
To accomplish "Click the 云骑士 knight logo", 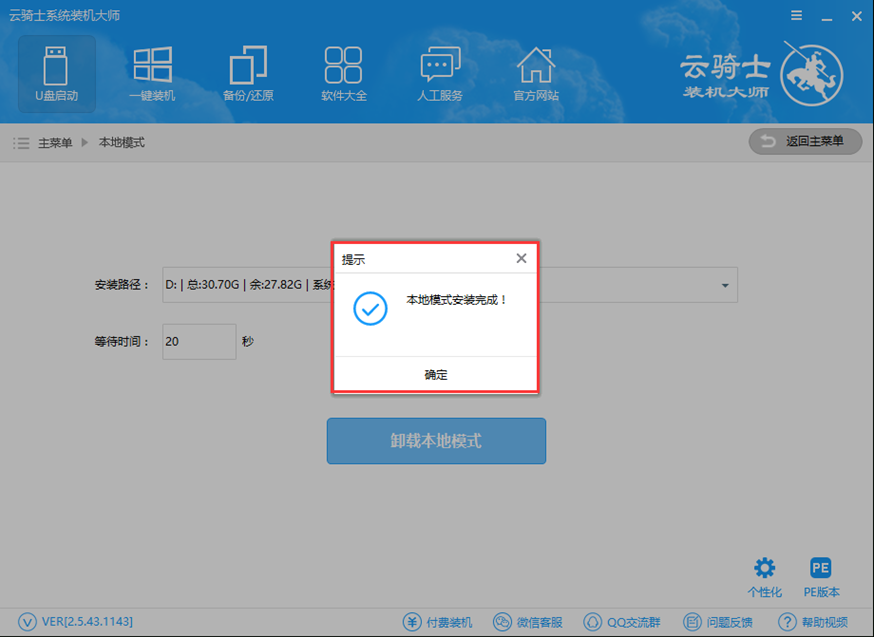I will tap(811, 74).
